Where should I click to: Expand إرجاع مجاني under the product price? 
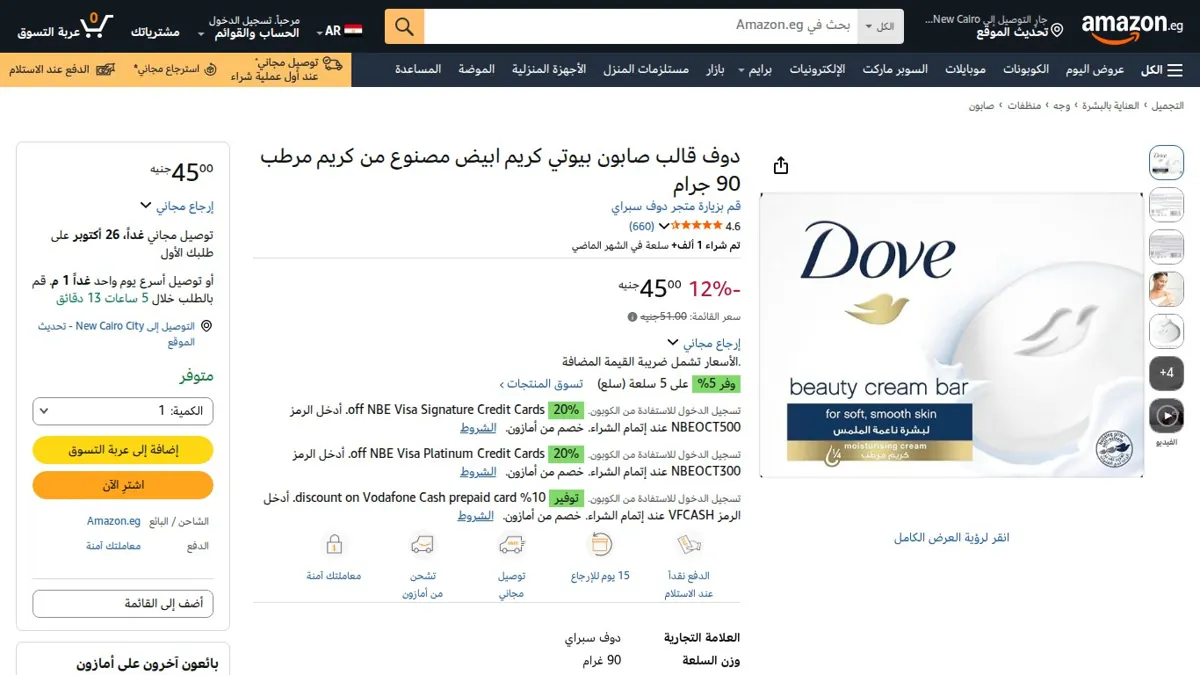704,343
